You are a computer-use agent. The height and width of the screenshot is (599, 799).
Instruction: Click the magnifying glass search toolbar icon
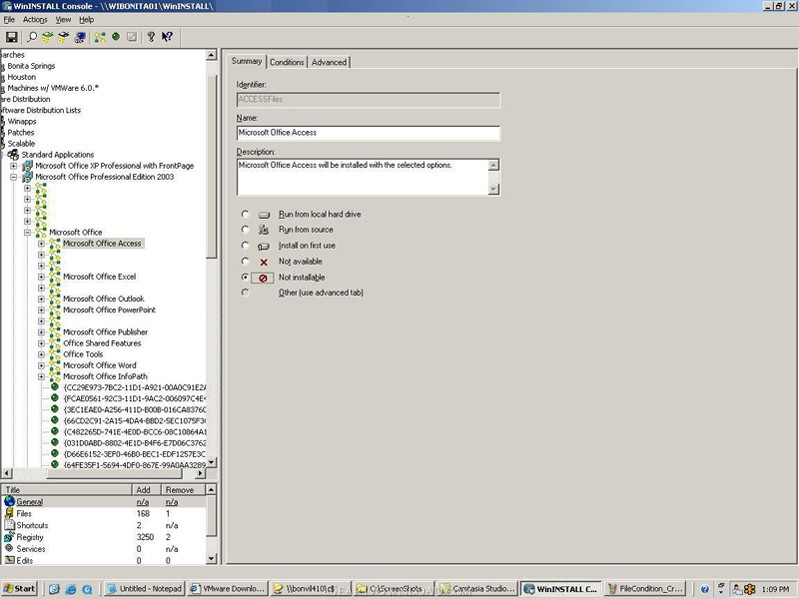[x=32, y=37]
